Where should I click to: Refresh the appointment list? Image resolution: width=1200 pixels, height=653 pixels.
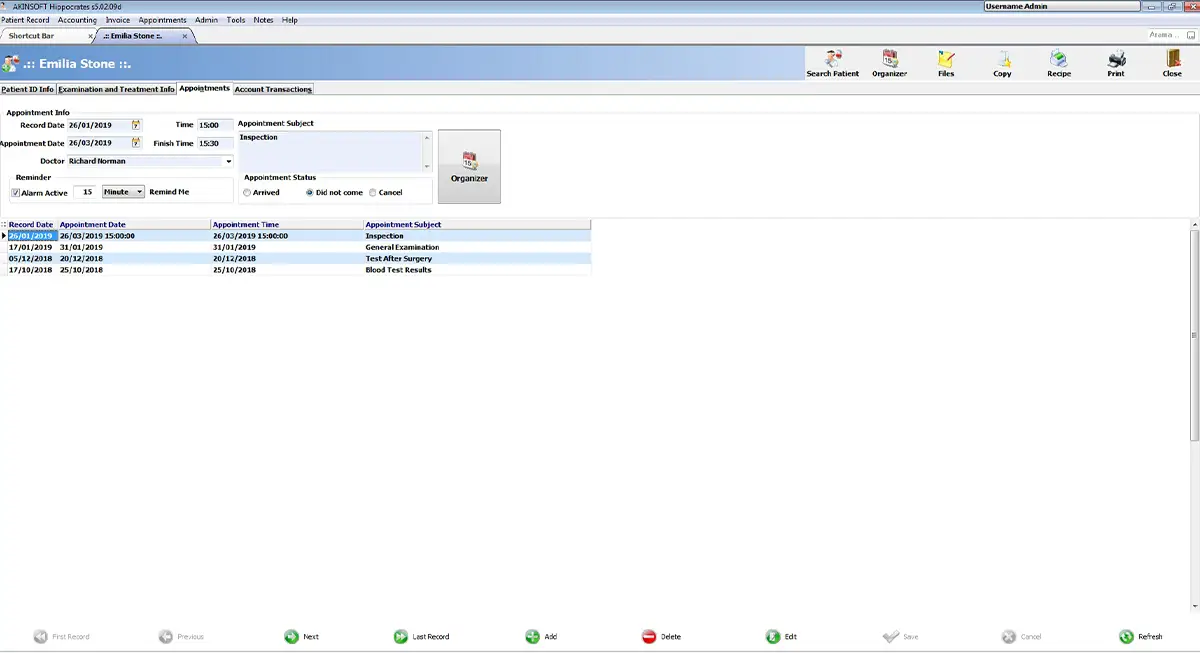pyautogui.click(x=1141, y=636)
